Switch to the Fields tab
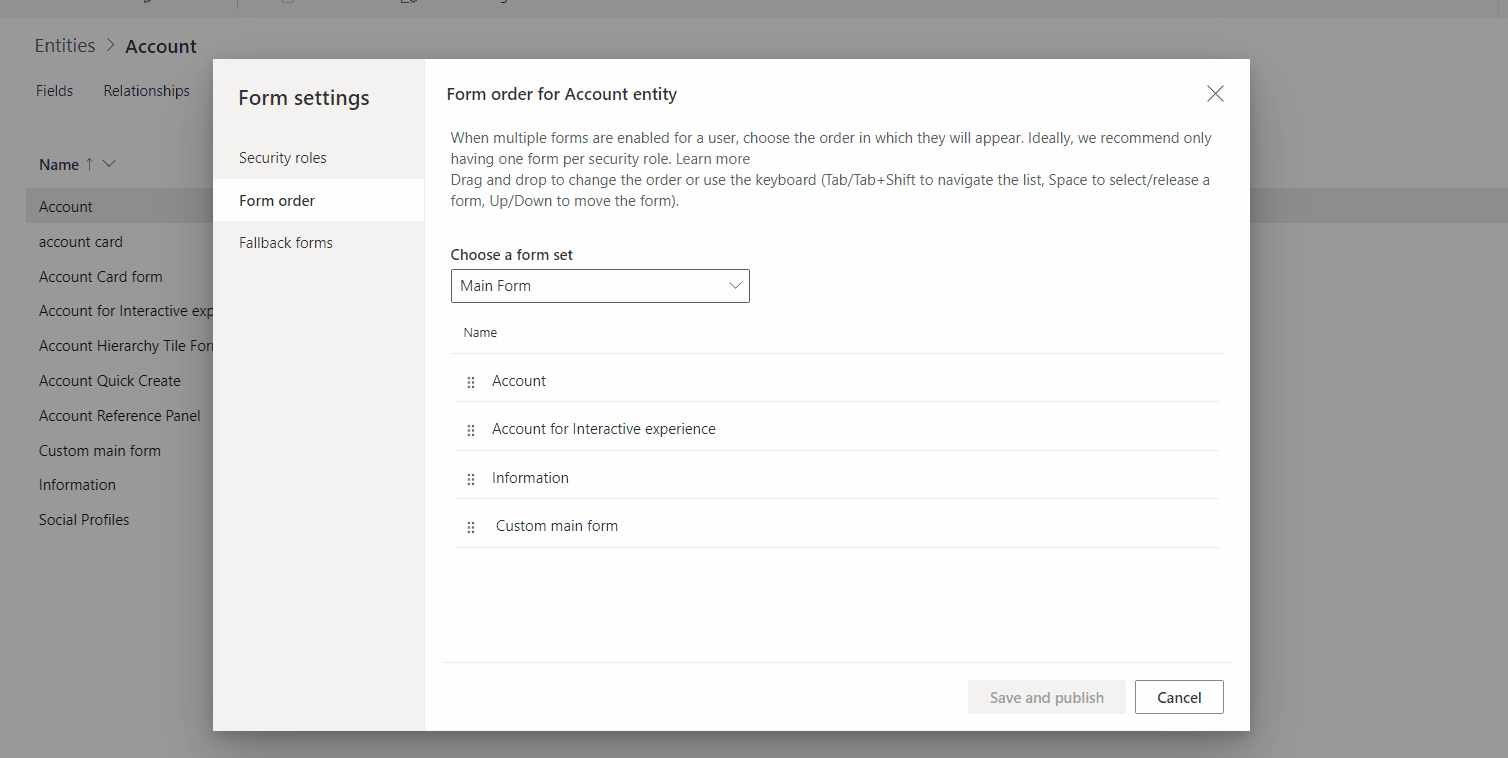The width and height of the screenshot is (1508, 758). tap(54, 90)
